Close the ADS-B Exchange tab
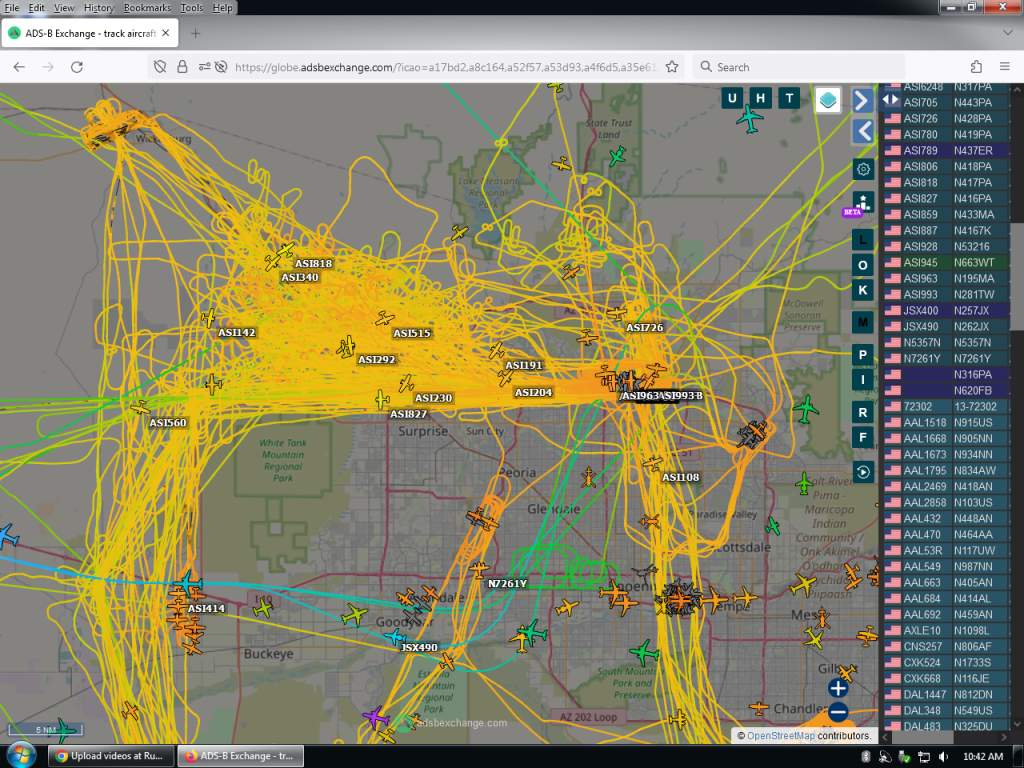This screenshot has width=1024, height=768. pyautogui.click(x=166, y=33)
